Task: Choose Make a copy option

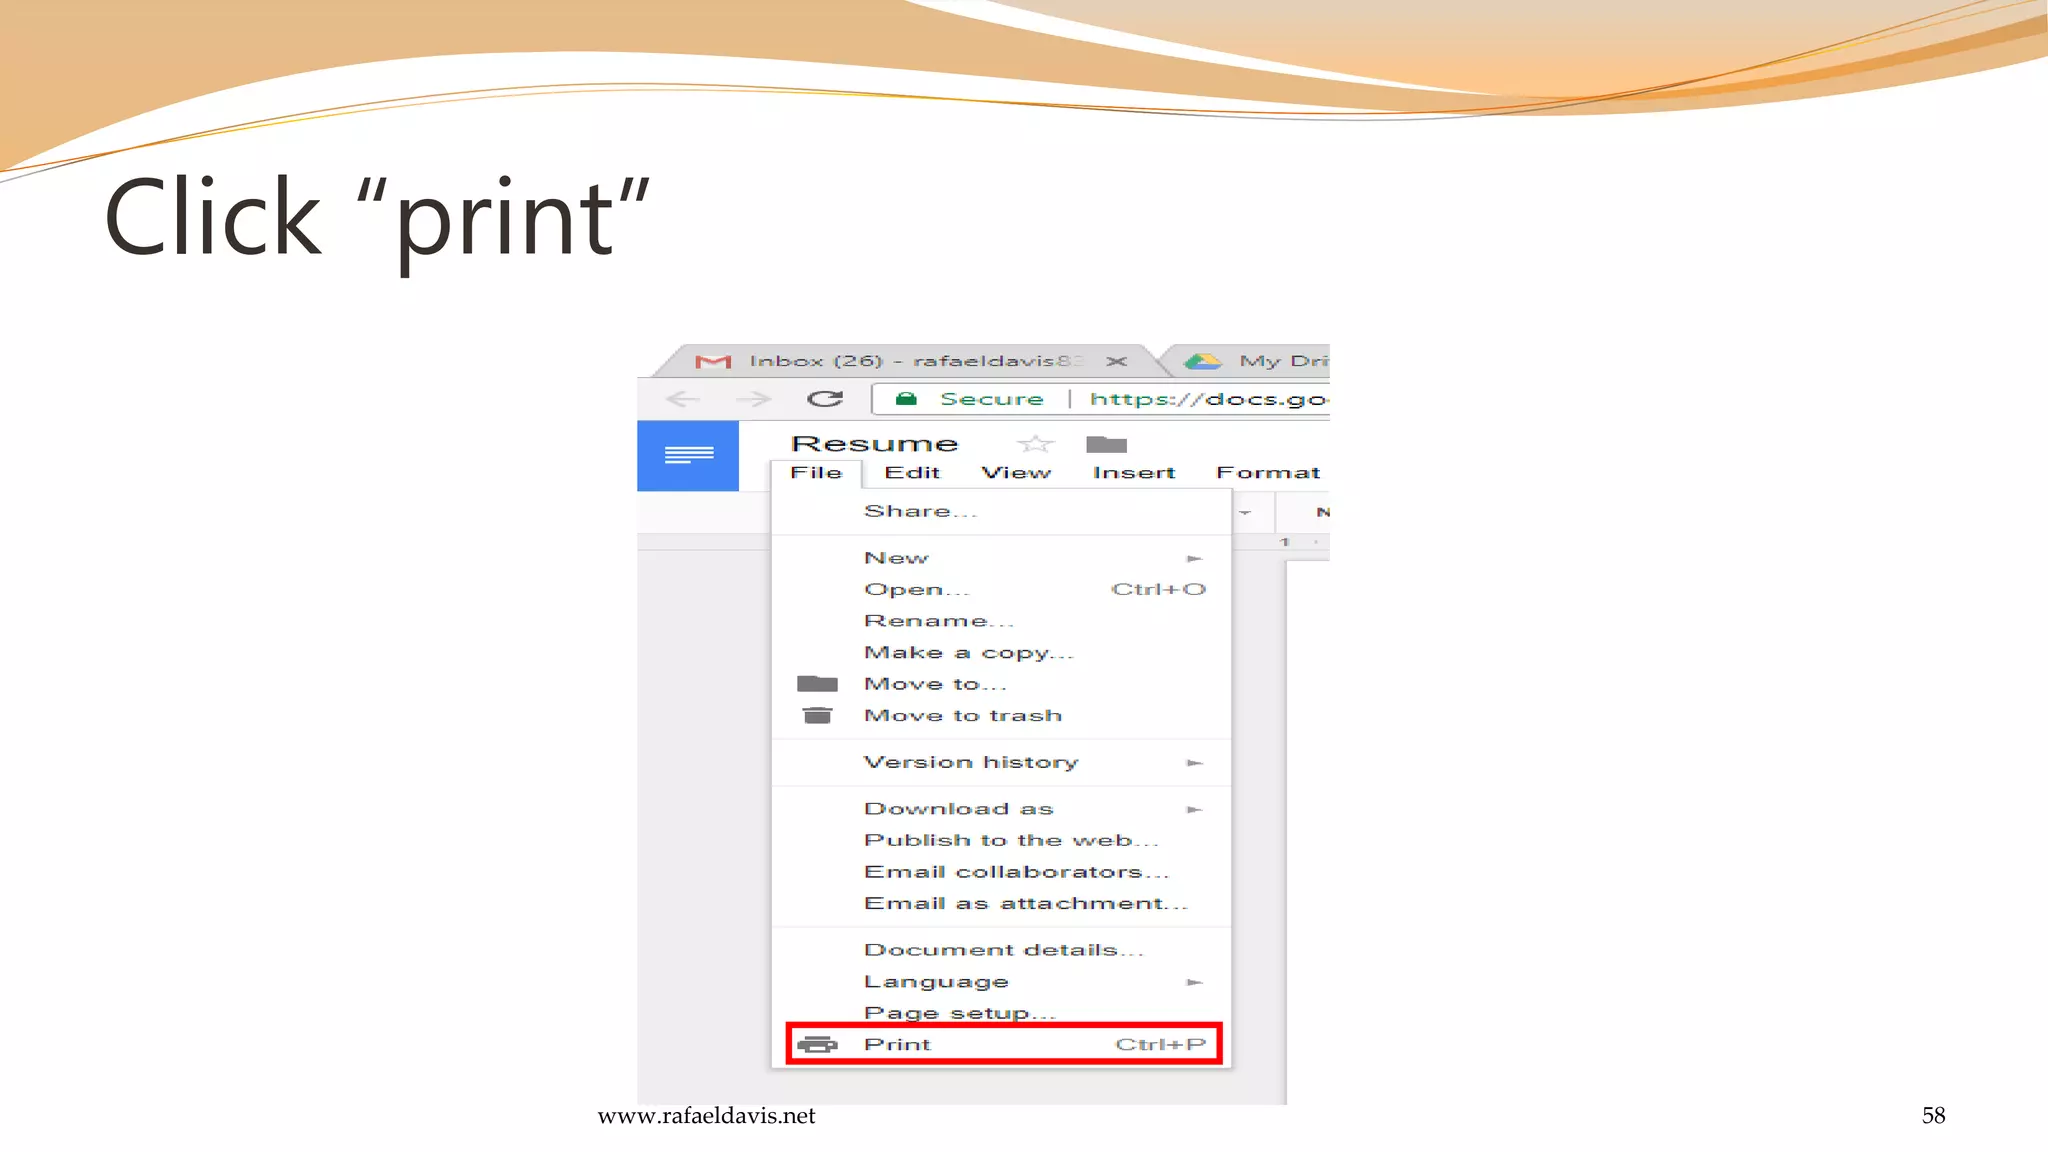Action: tap(968, 652)
